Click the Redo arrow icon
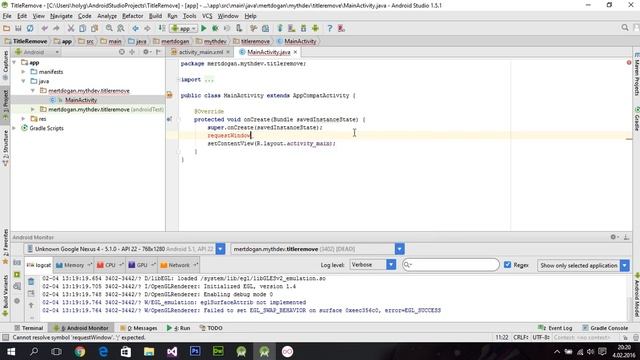The image size is (640, 360). pyautogui.click(x=56, y=28)
